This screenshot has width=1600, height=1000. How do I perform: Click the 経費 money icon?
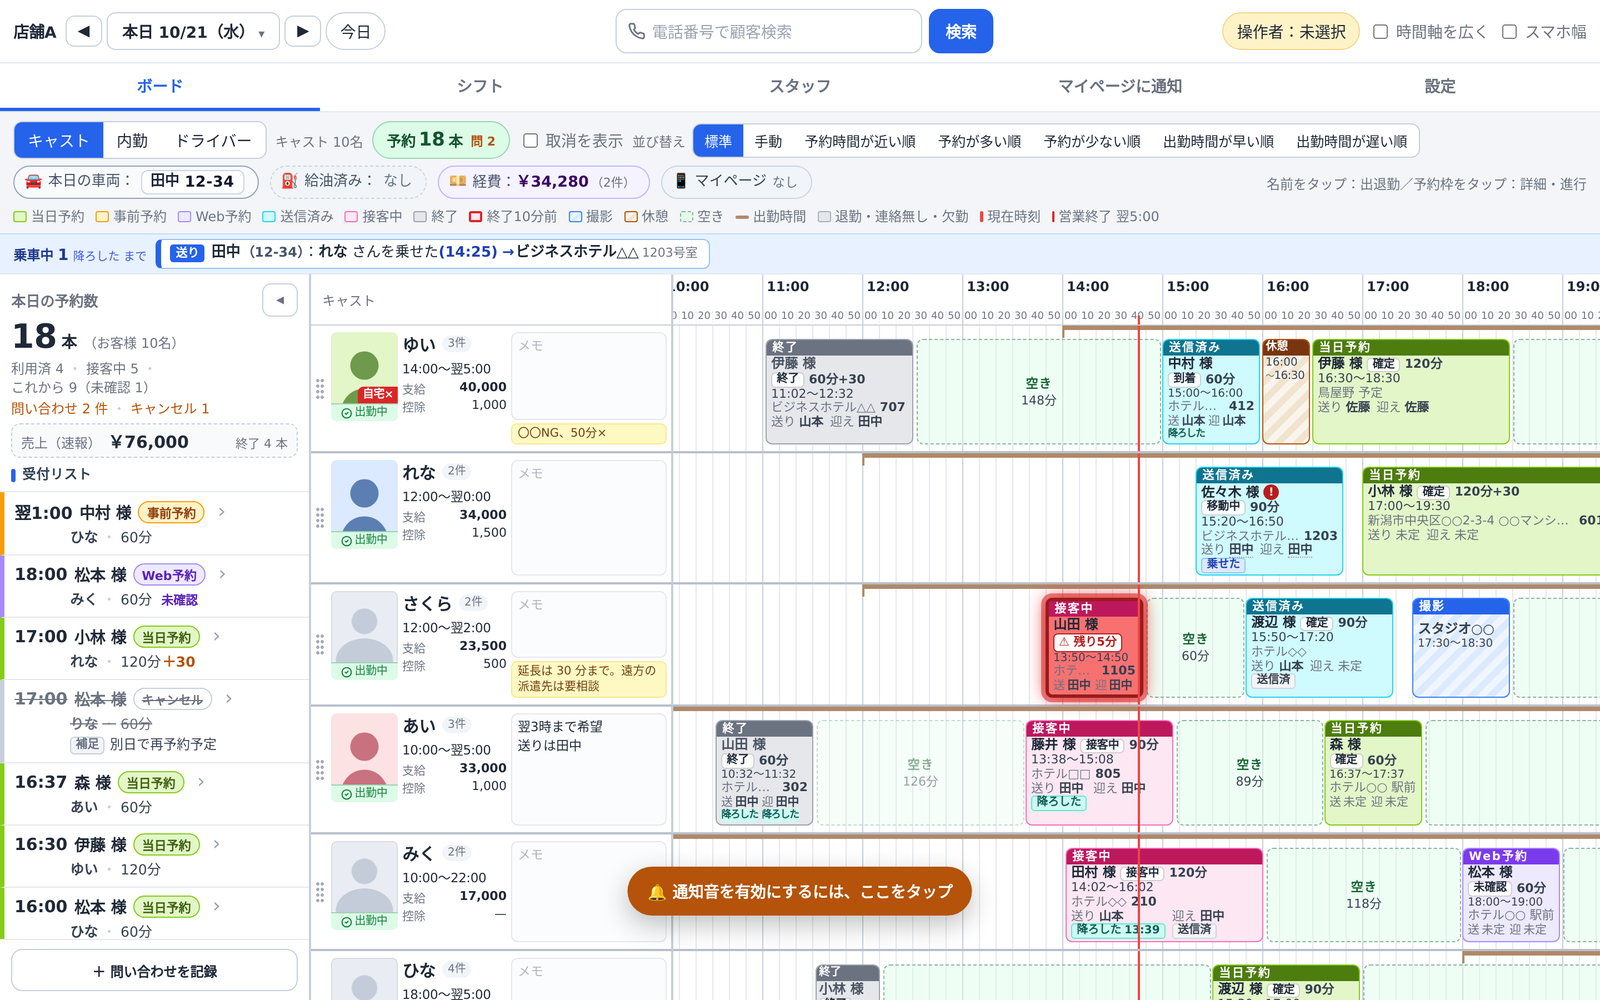pos(458,181)
